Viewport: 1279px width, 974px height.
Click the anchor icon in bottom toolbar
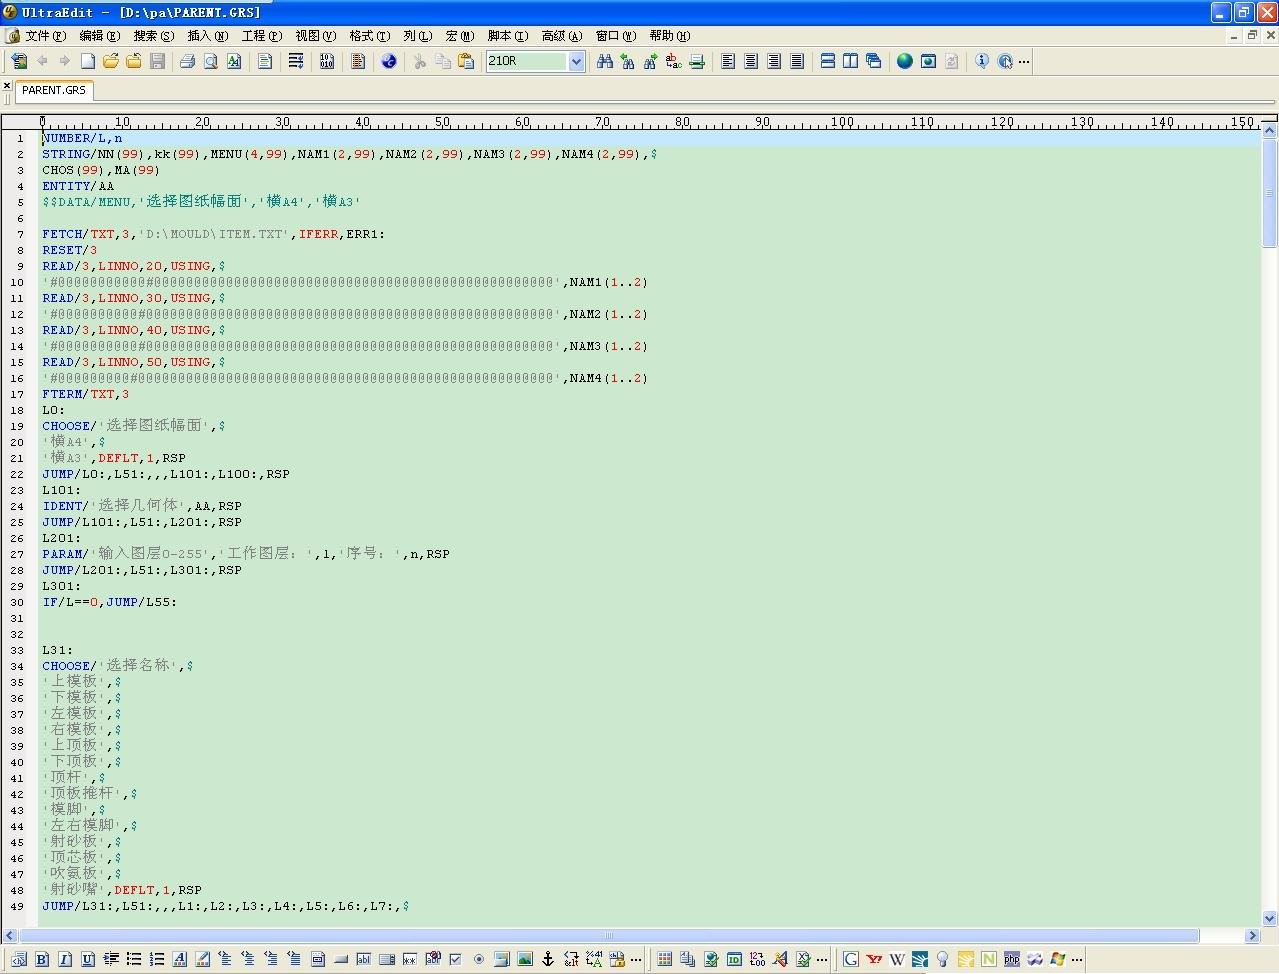[x=548, y=959]
